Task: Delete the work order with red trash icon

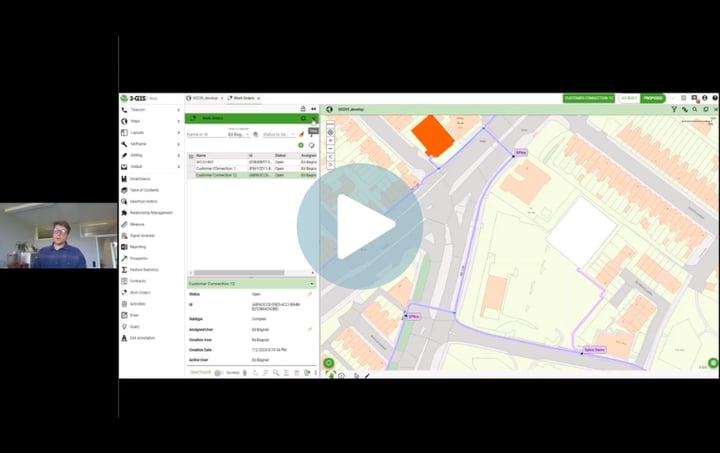Action: click(x=297, y=373)
